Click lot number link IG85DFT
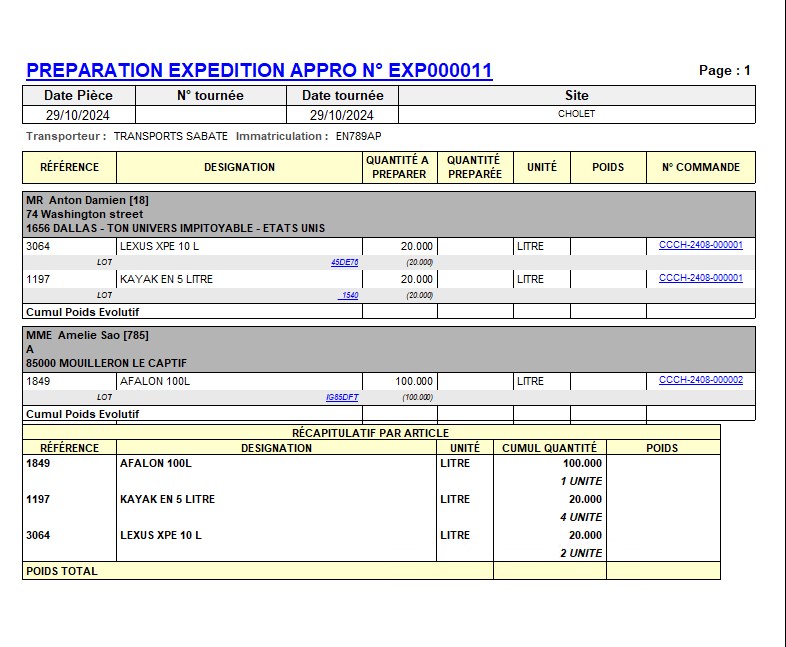The height and width of the screenshot is (647, 786). [342, 398]
